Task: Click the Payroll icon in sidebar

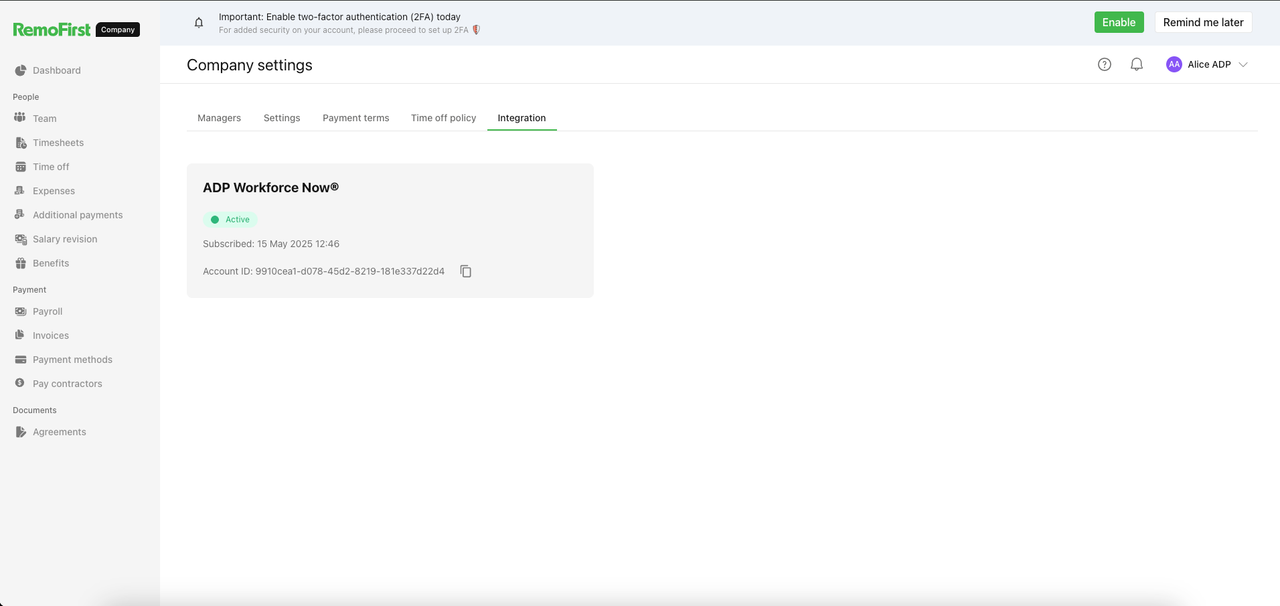Action: coord(20,311)
